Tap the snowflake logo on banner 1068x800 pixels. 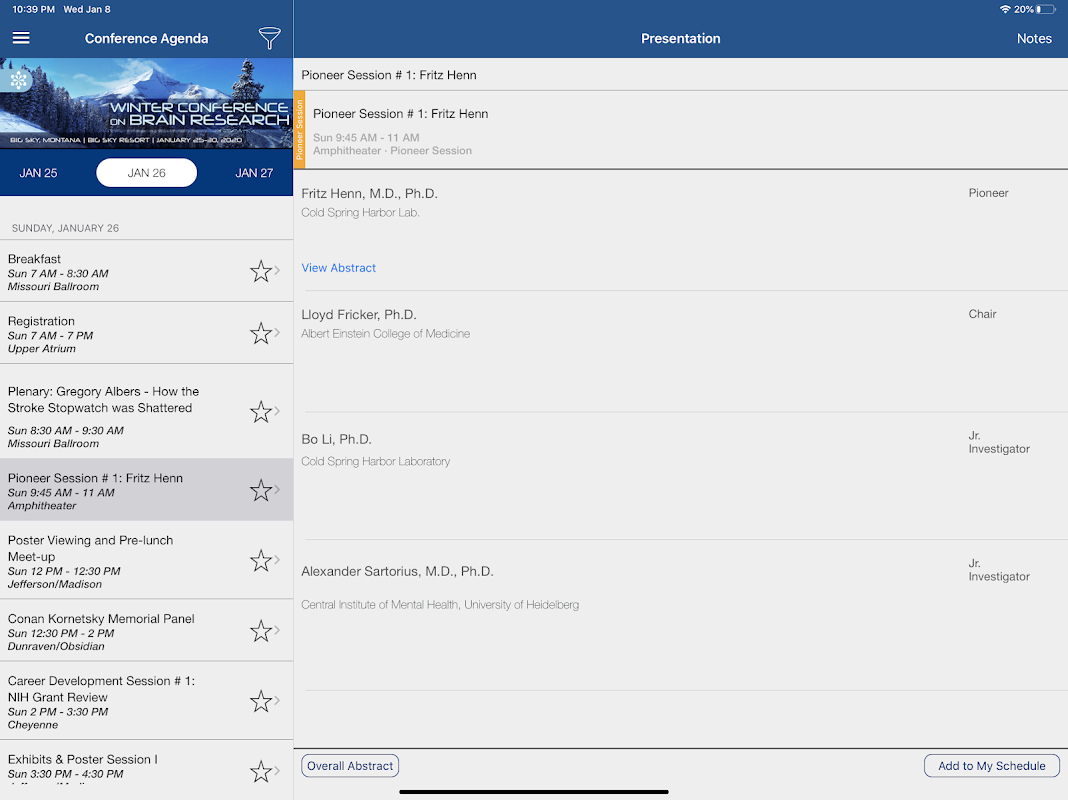click(x=18, y=80)
